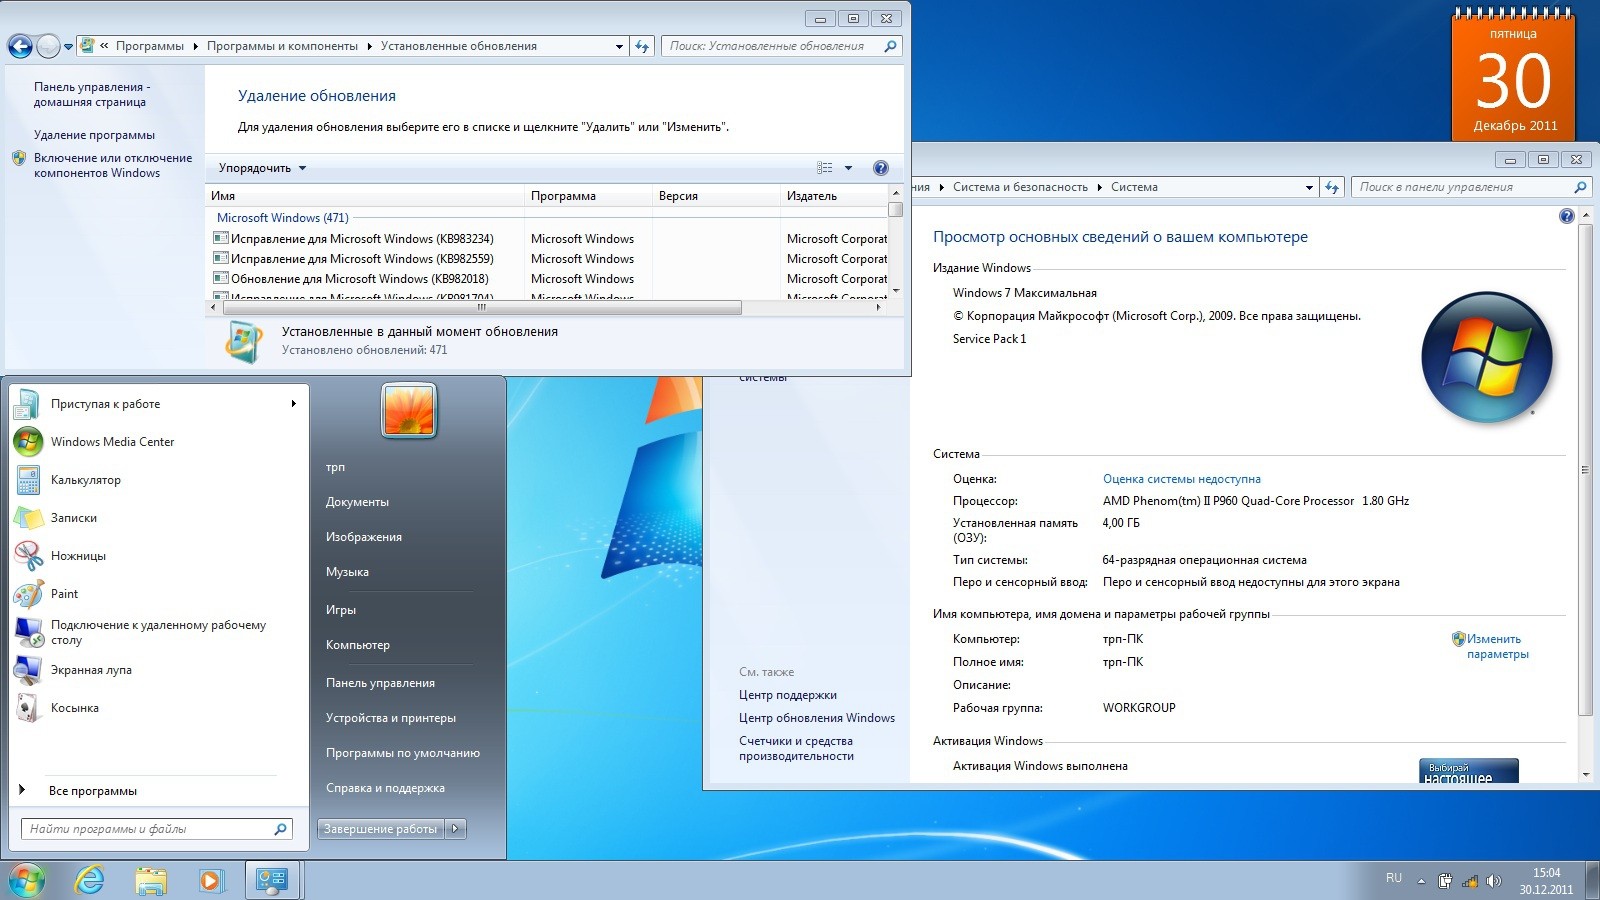The width and height of the screenshot is (1600, 900).
Task: Open Help in the updates window
Action: point(880,168)
